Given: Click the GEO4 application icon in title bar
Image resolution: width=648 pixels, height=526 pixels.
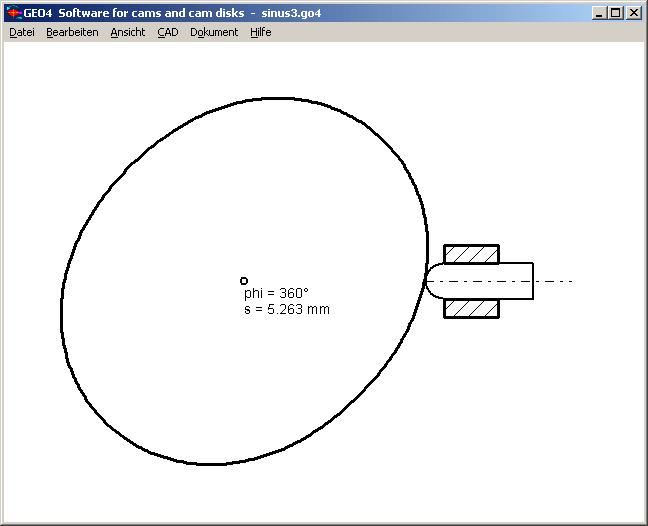Looking at the screenshot, I should [x=14, y=13].
